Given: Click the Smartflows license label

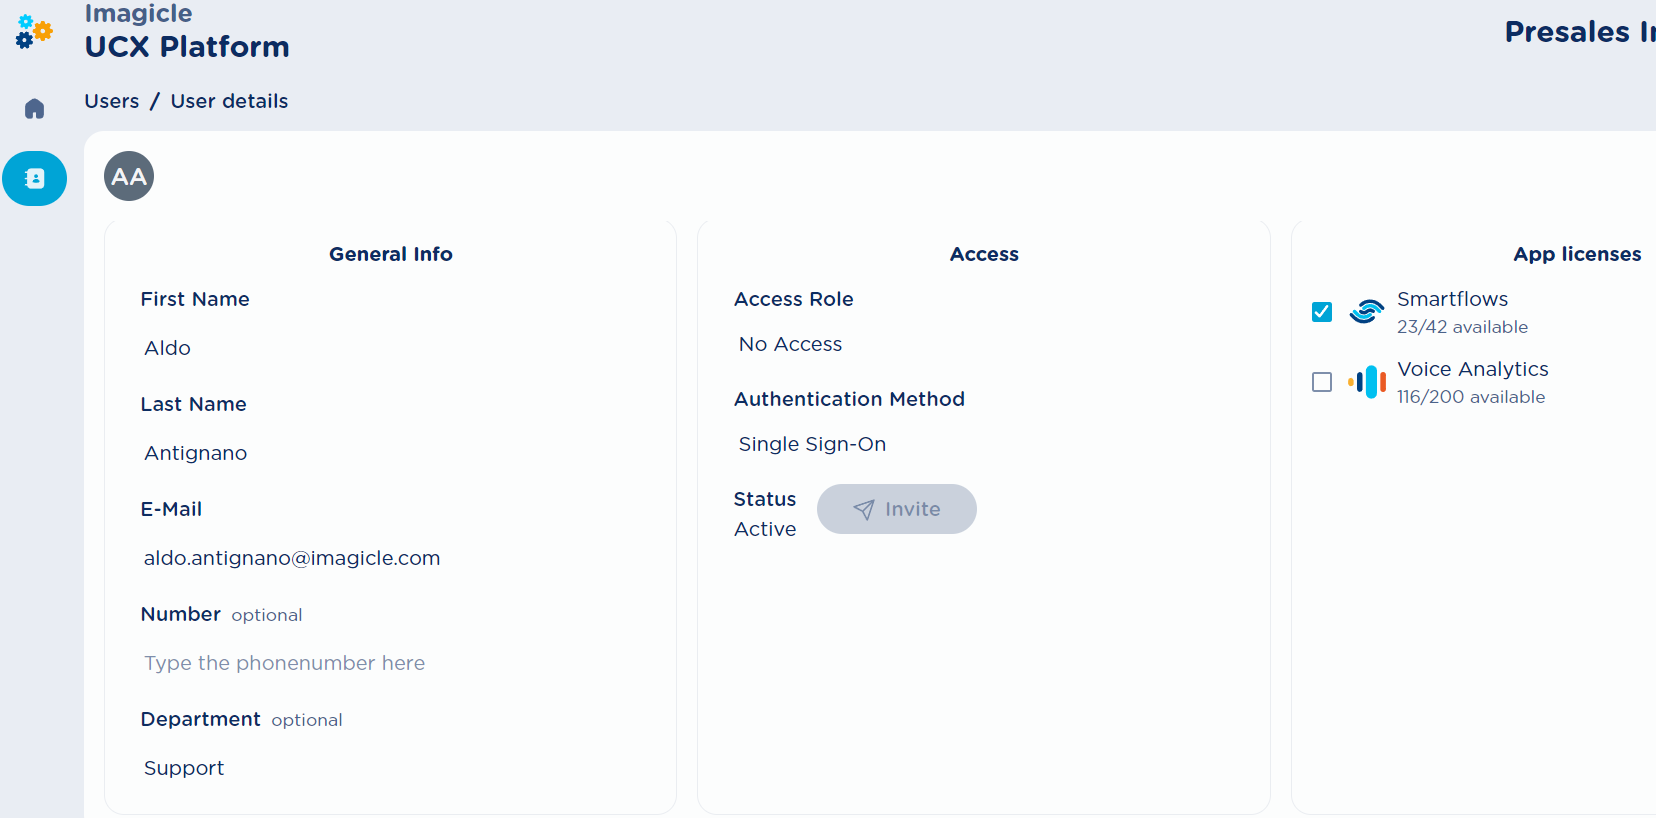Looking at the screenshot, I should point(1452,299).
